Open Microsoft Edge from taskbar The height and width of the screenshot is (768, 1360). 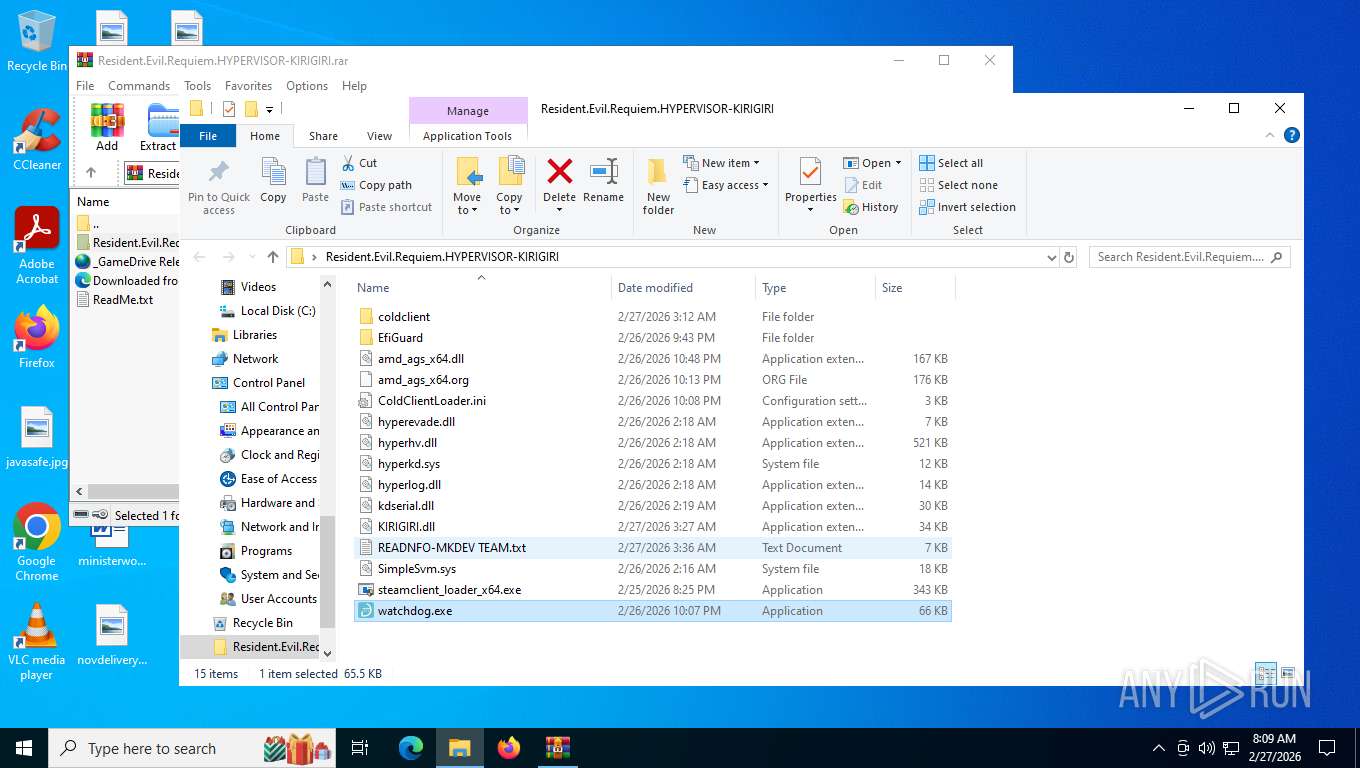411,748
